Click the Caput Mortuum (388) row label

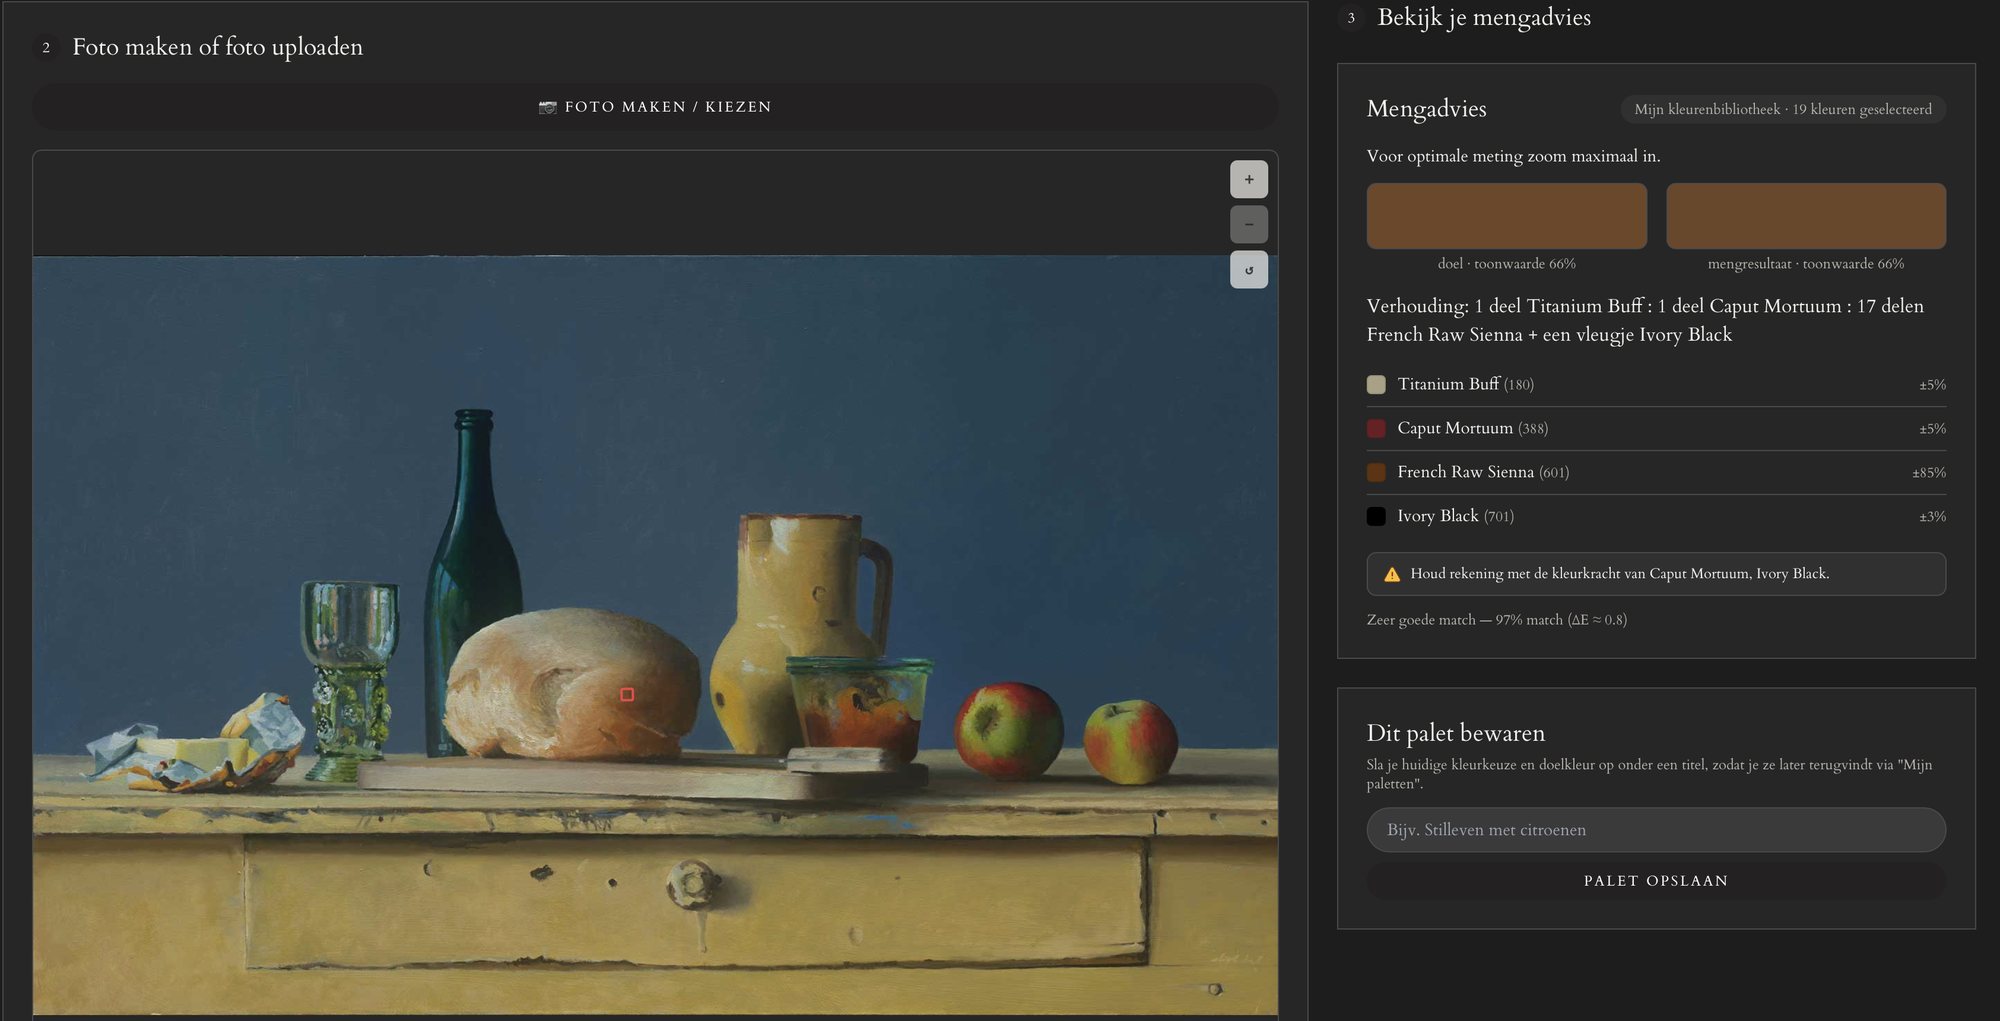[1472, 428]
